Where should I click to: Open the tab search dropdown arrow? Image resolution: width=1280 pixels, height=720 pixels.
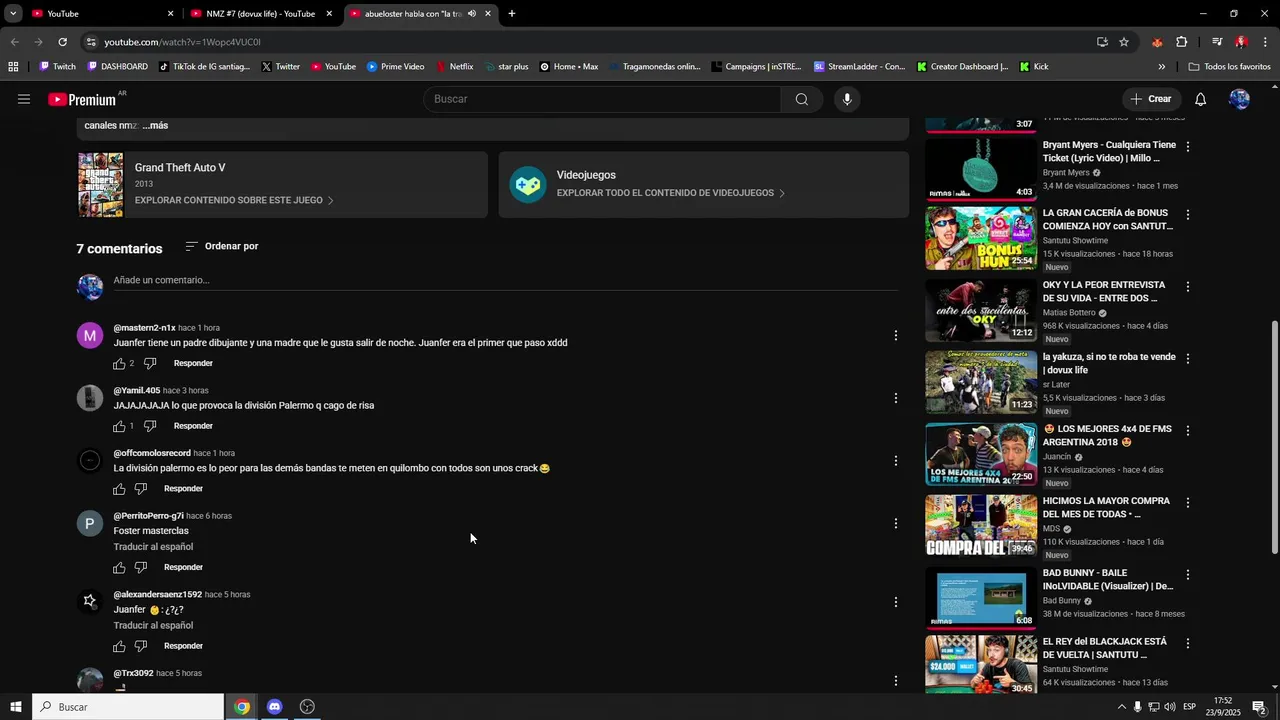tap(13, 14)
